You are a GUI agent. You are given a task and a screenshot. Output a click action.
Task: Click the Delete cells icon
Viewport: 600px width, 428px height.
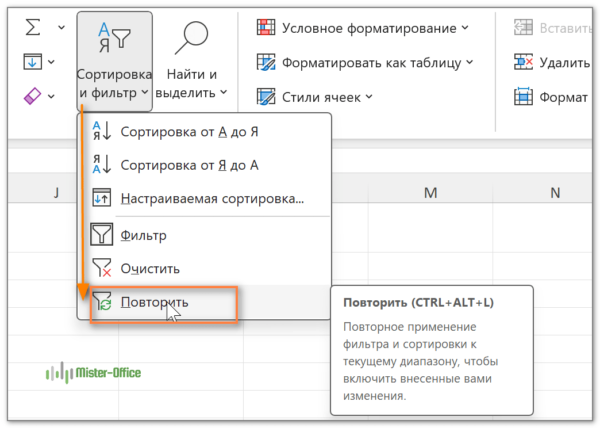point(523,62)
